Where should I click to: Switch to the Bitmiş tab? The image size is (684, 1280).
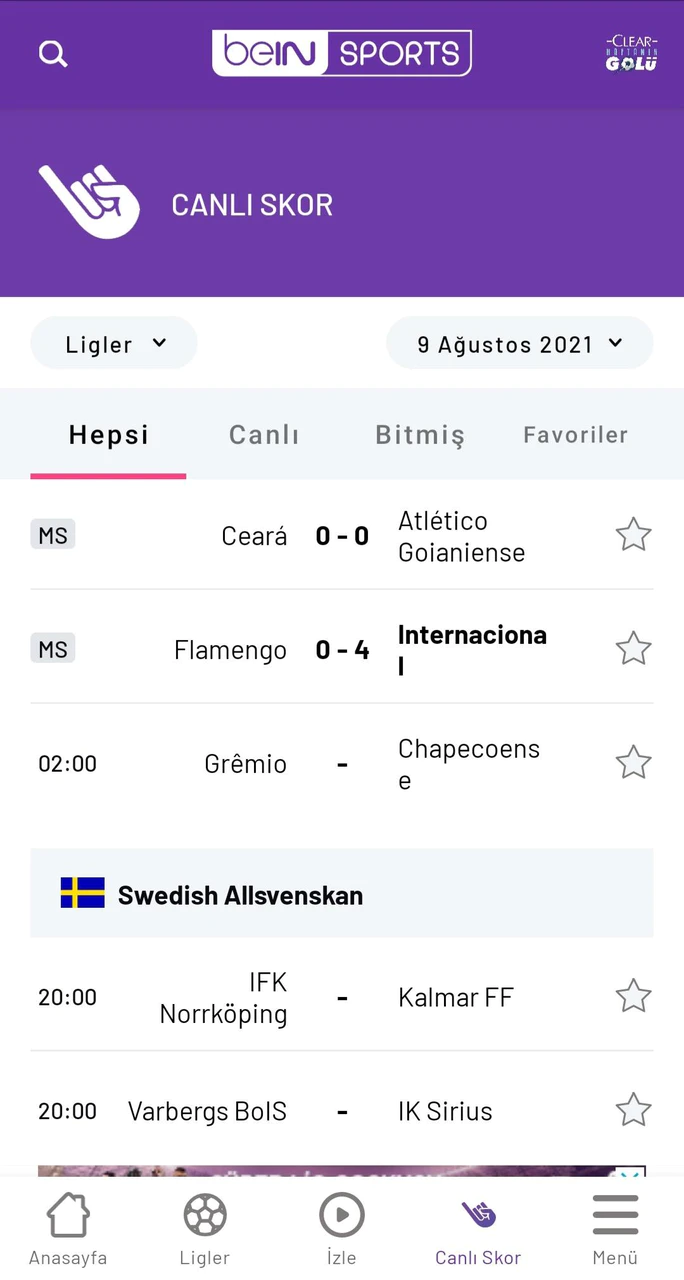(x=420, y=434)
